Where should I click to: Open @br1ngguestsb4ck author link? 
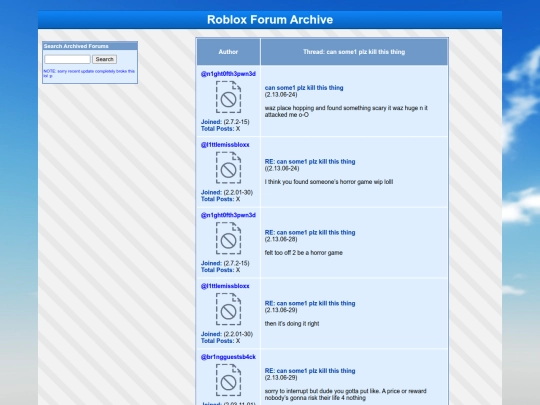(228, 357)
